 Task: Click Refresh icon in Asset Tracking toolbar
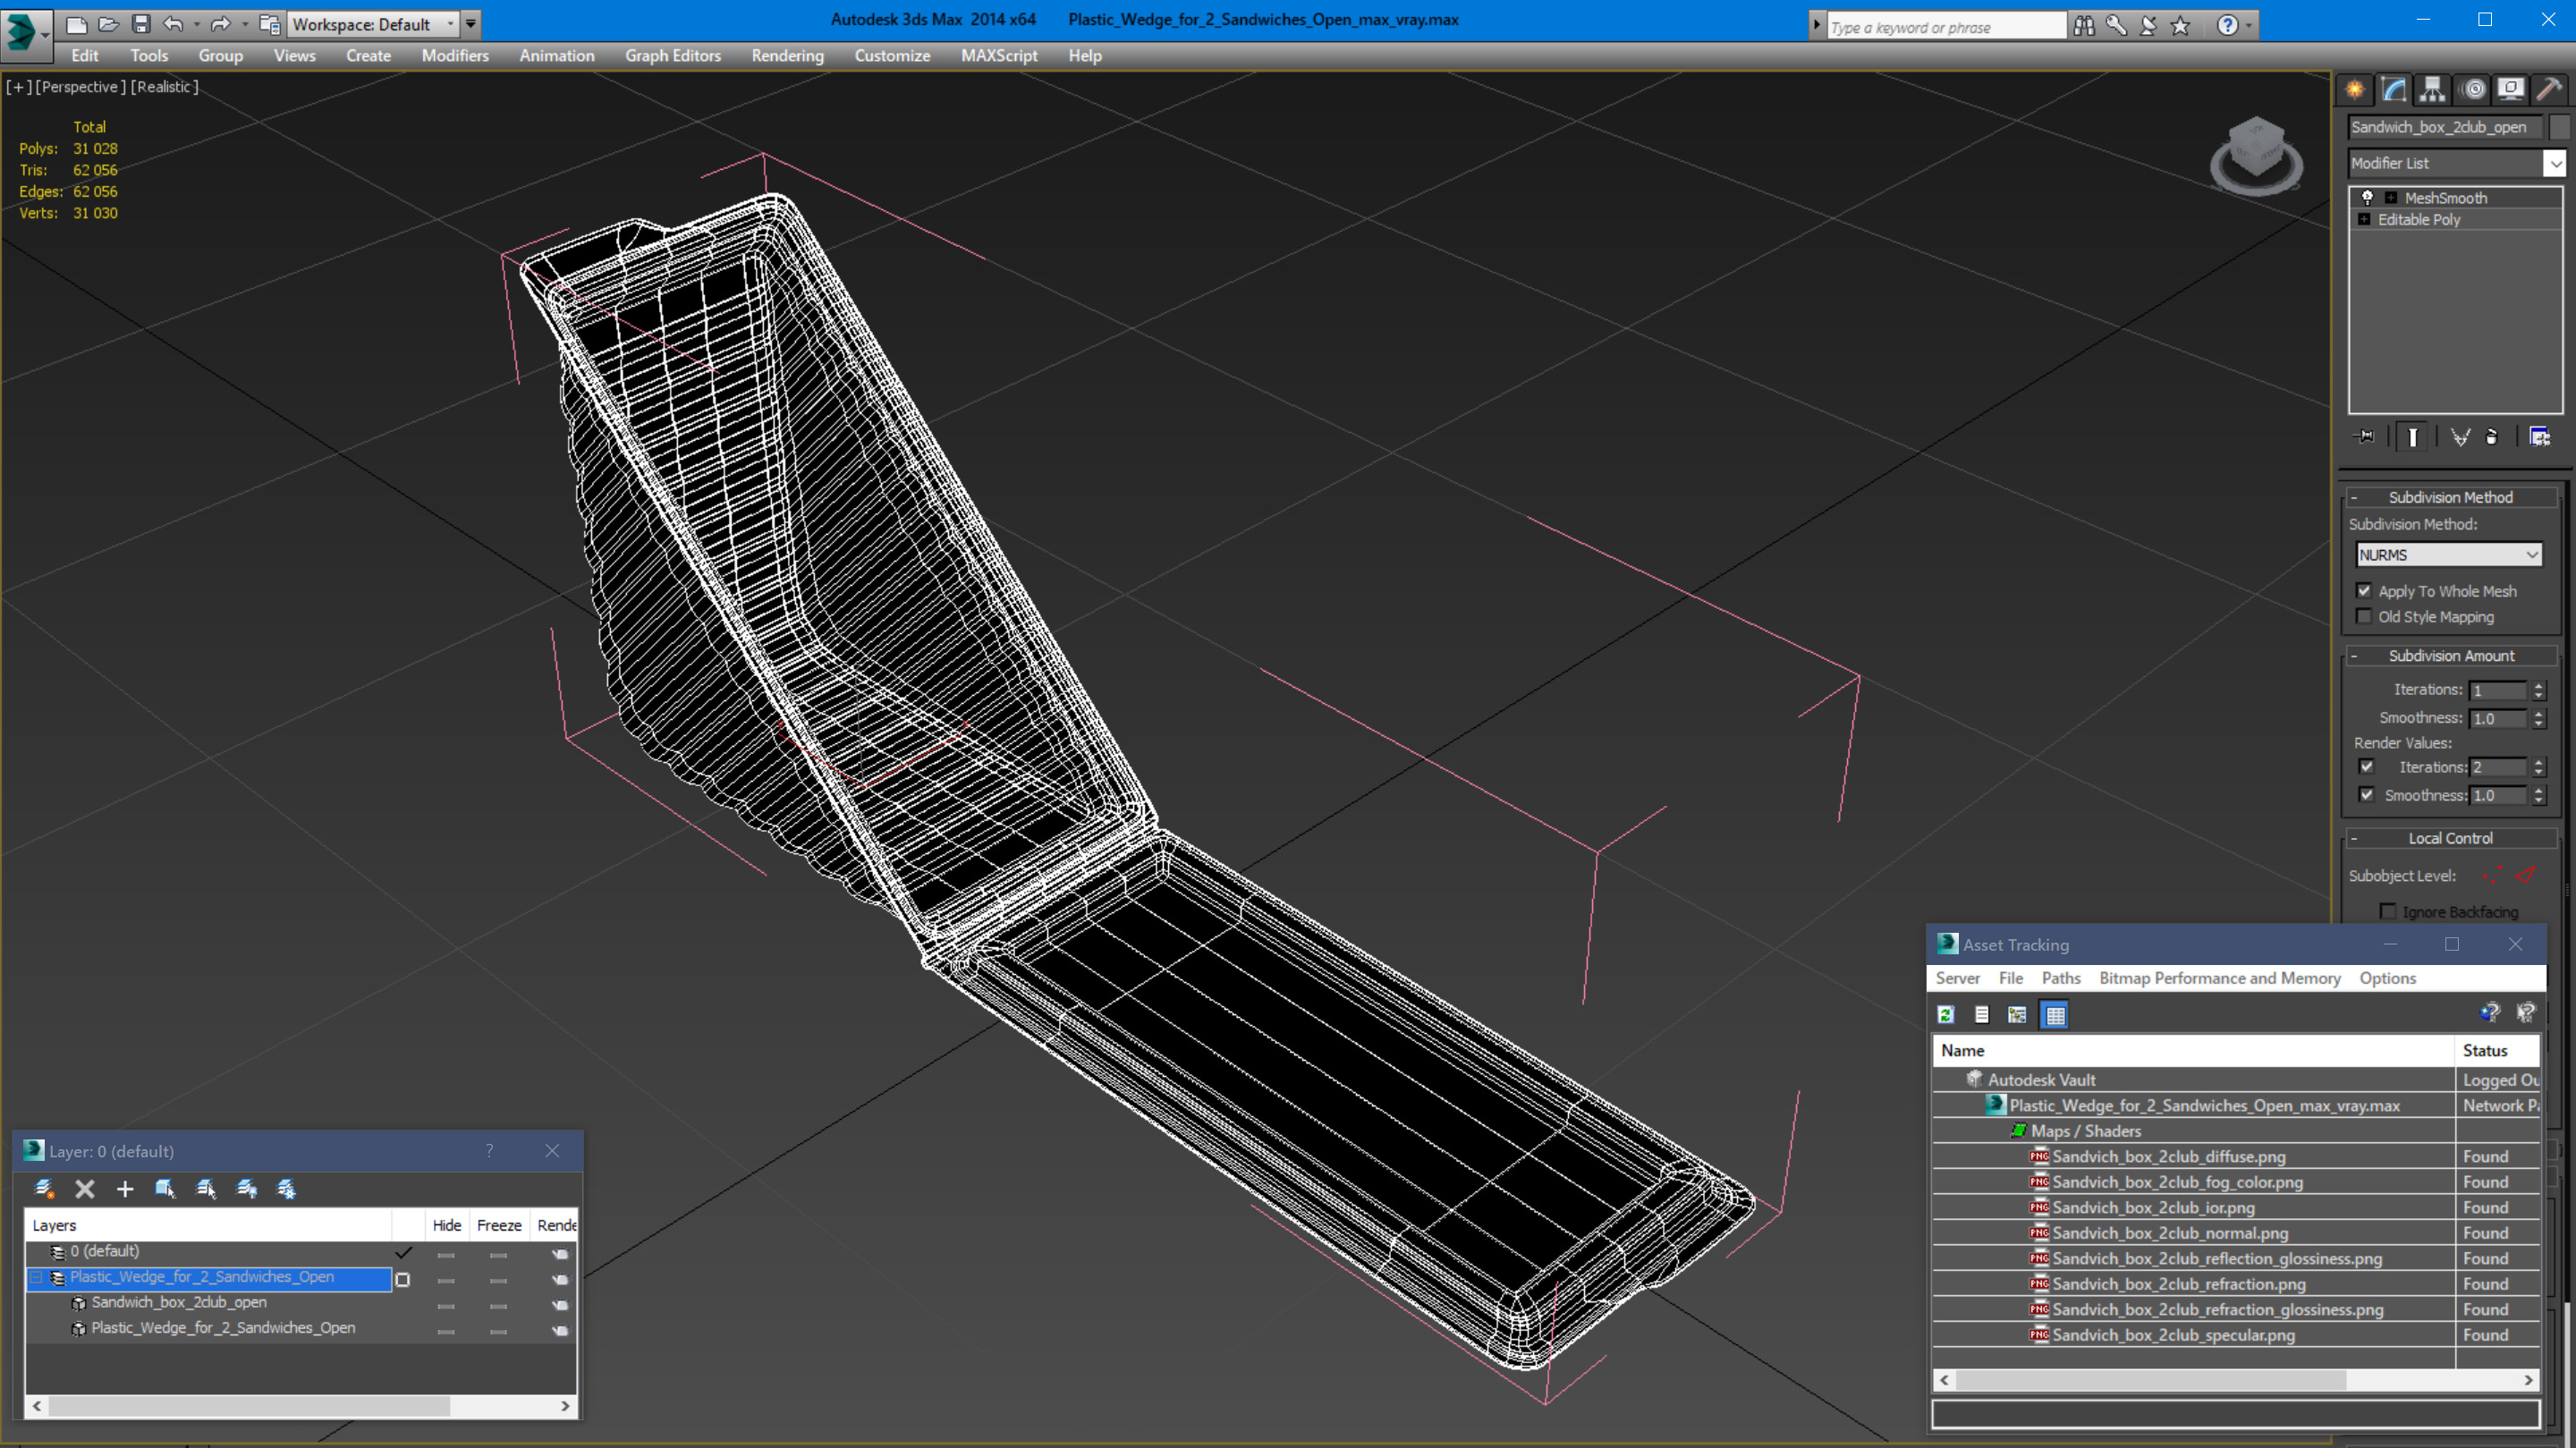point(1946,1015)
